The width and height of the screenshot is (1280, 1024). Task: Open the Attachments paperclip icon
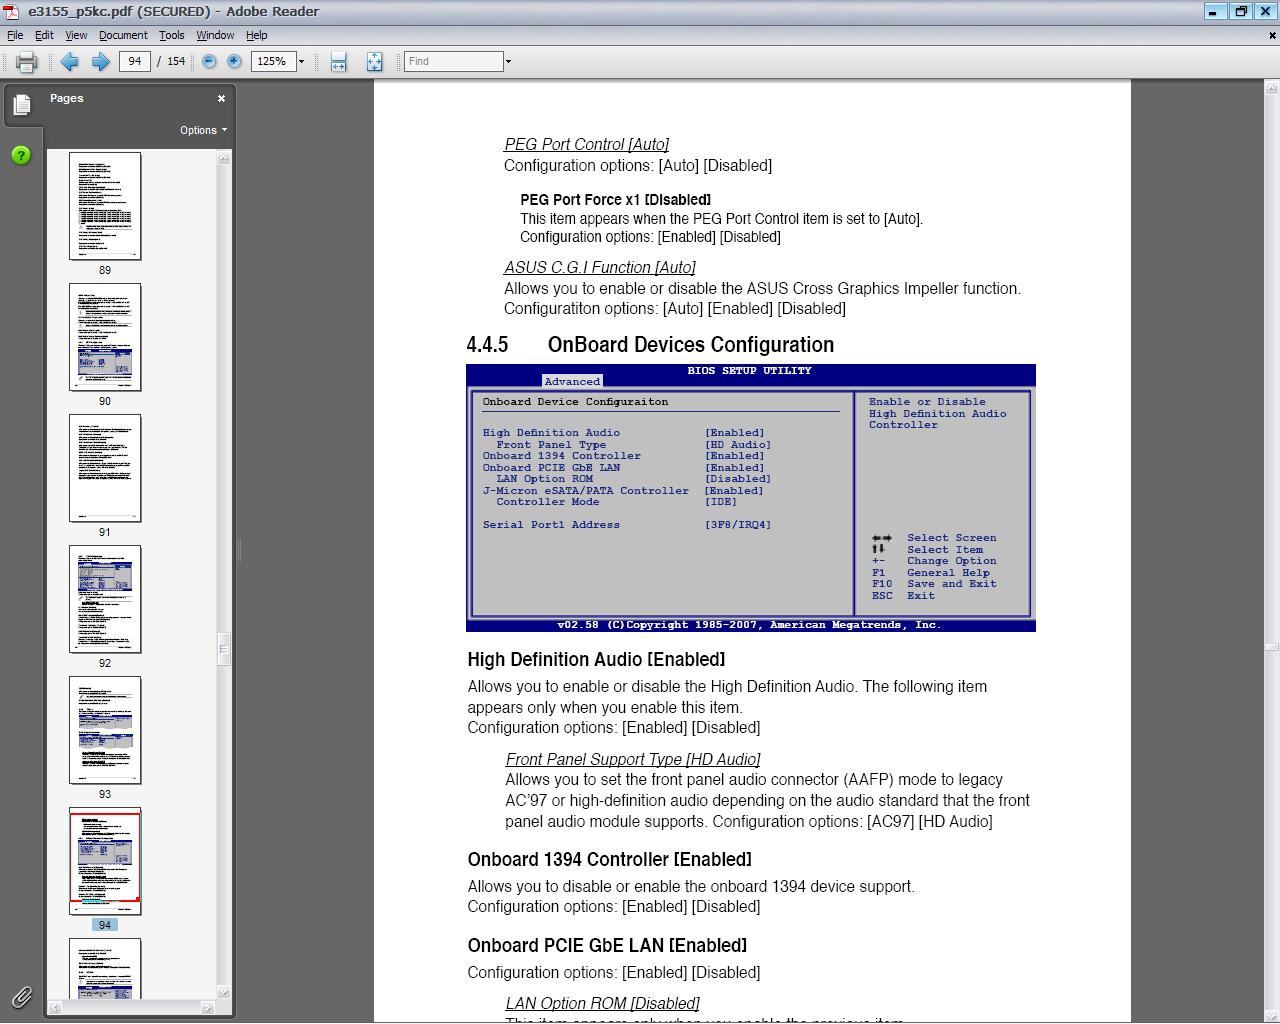(x=21, y=996)
